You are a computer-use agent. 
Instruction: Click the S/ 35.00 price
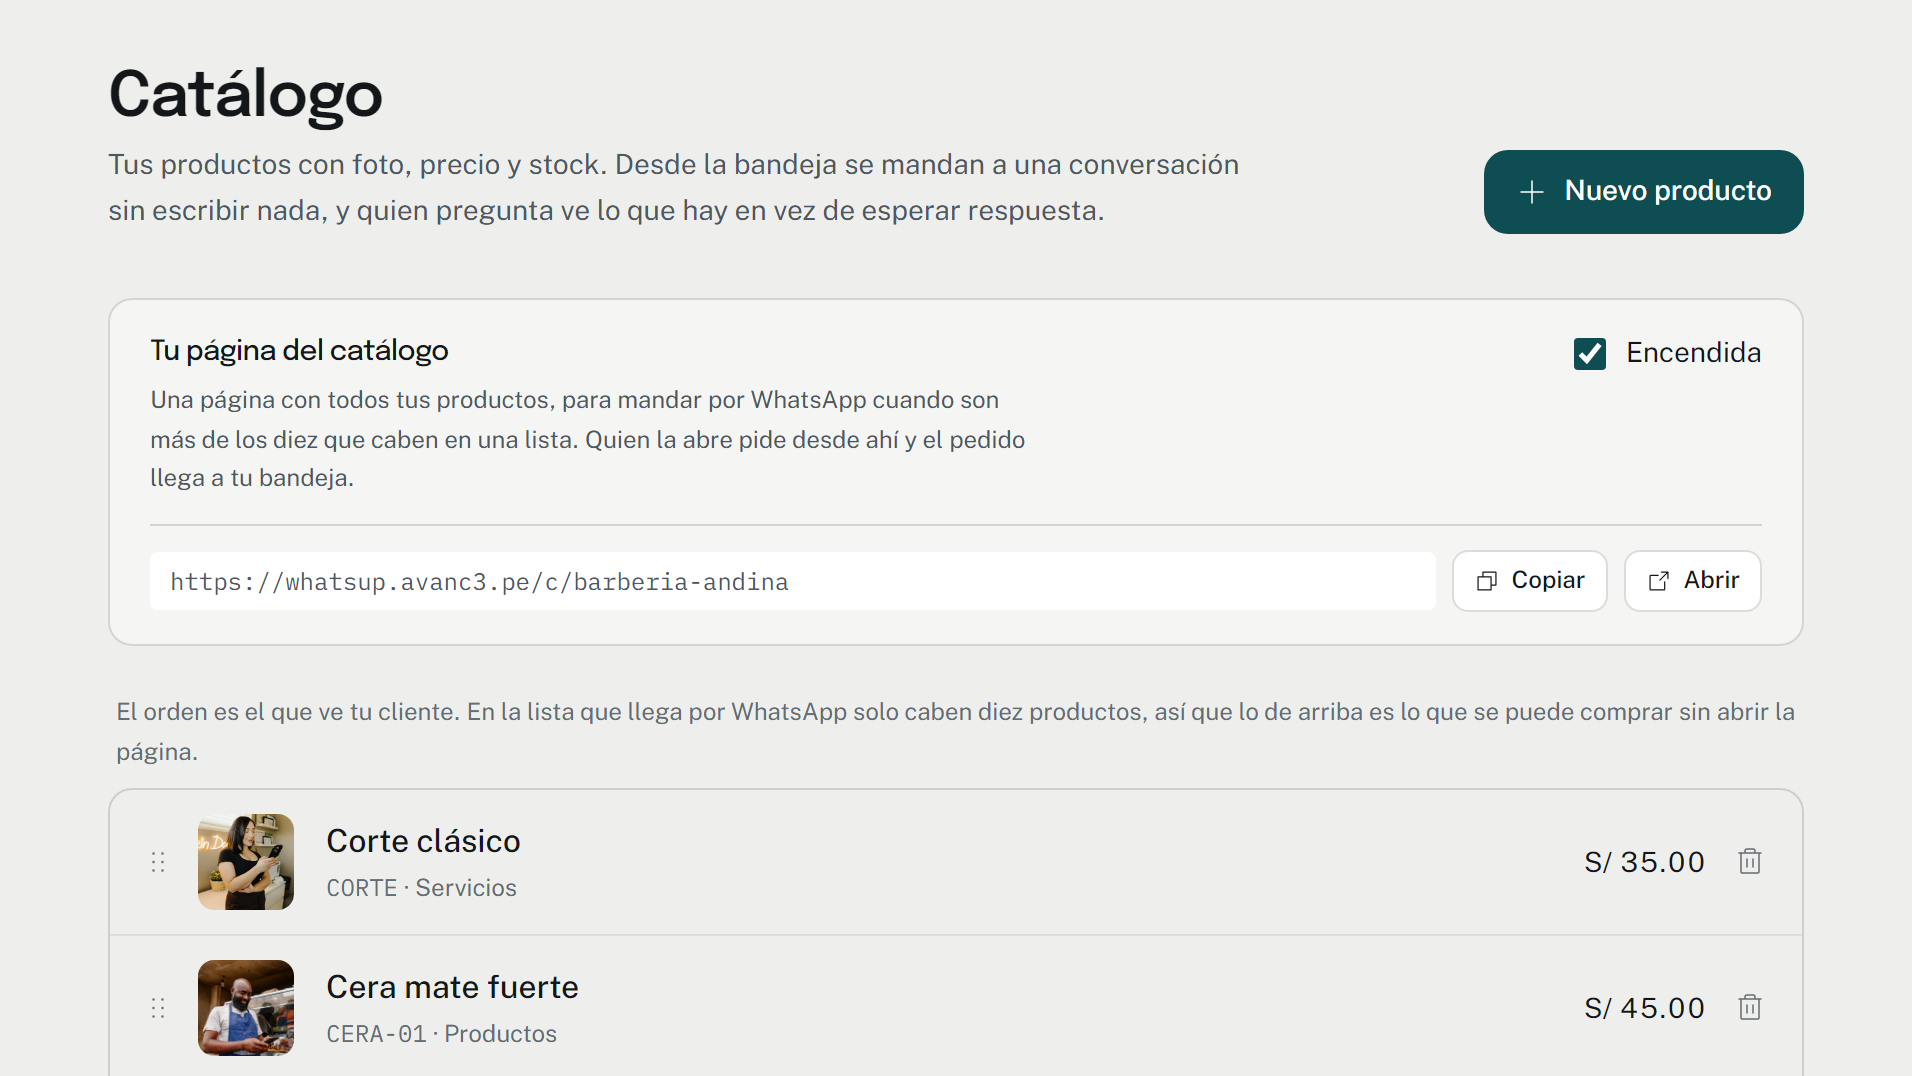coord(1644,862)
